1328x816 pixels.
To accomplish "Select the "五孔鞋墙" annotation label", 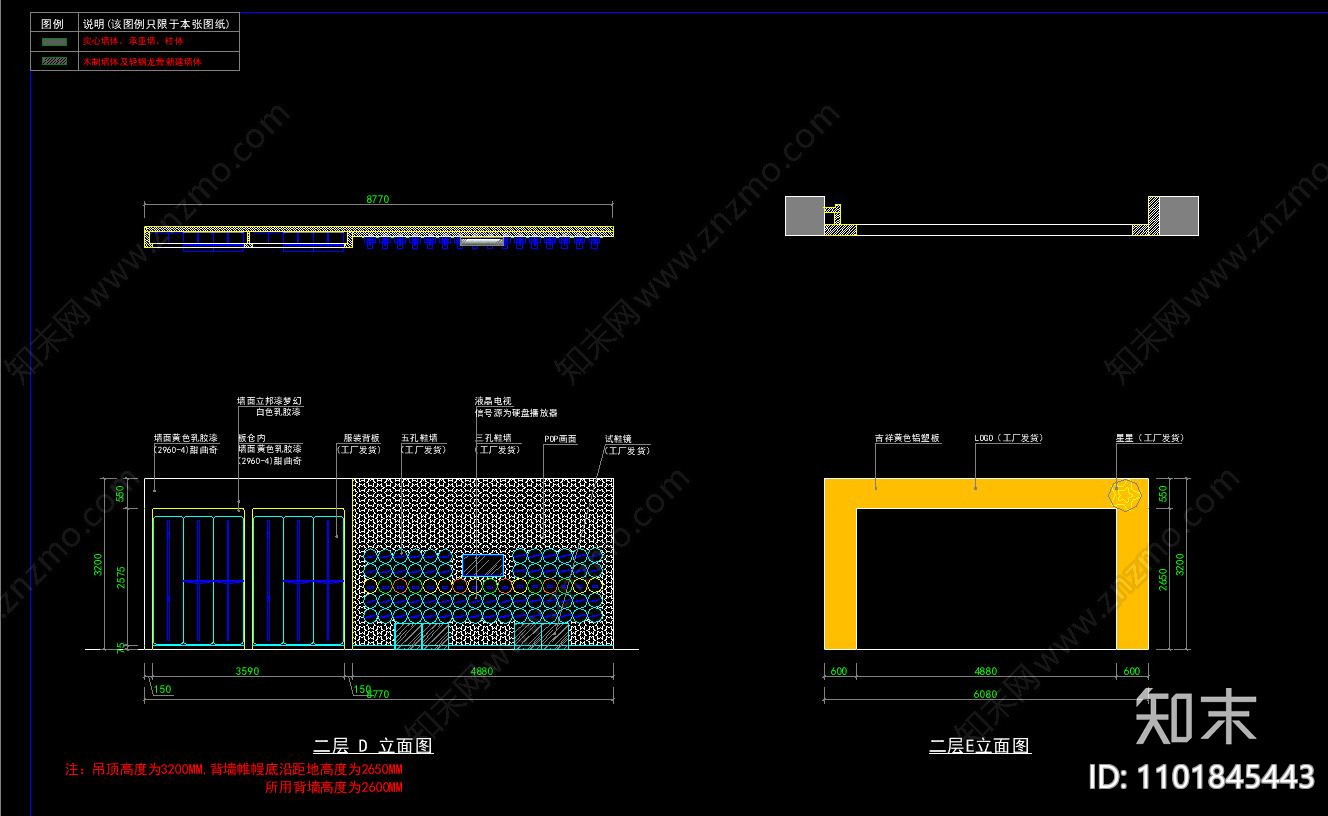I will (419, 438).
